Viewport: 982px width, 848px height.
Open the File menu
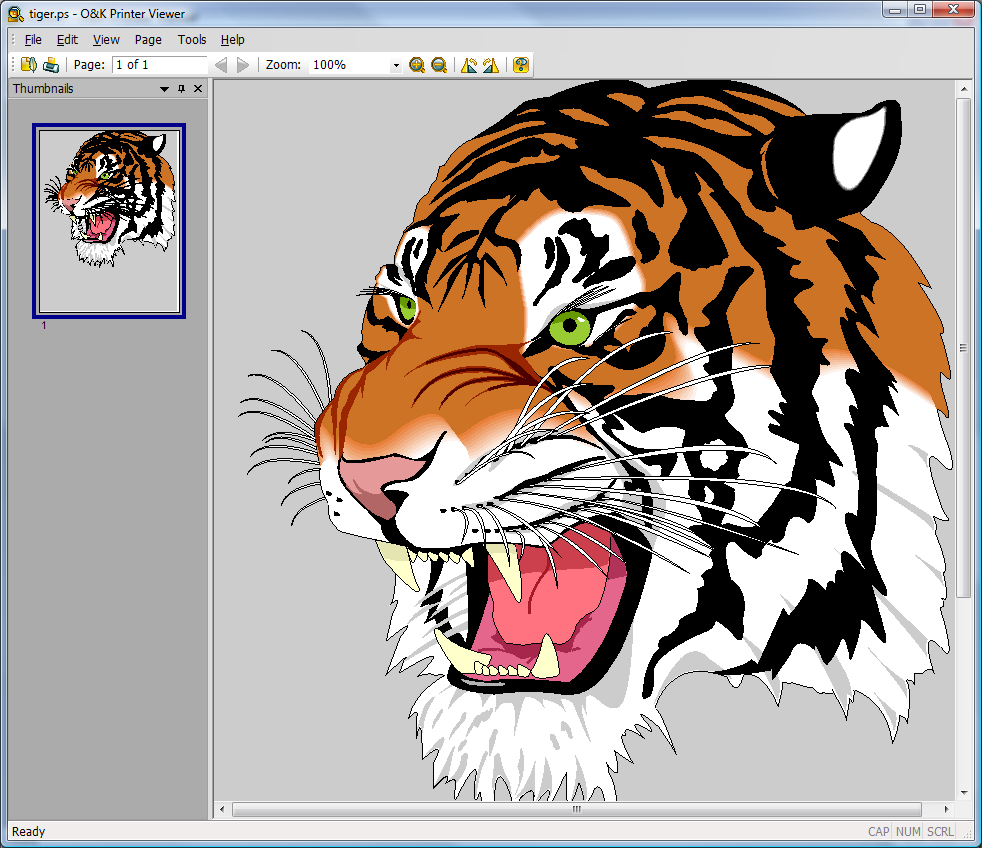[x=33, y=40]
